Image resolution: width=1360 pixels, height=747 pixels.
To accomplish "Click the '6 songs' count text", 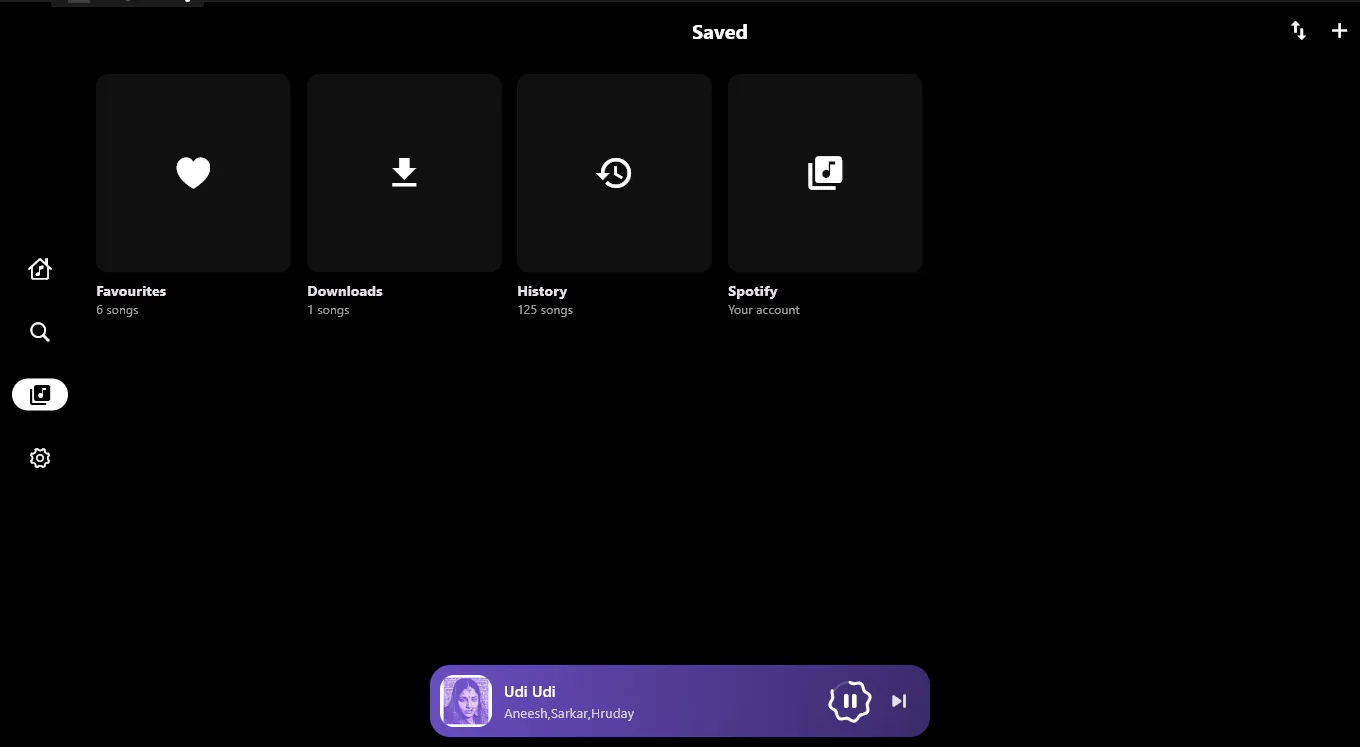I will 117,310.
